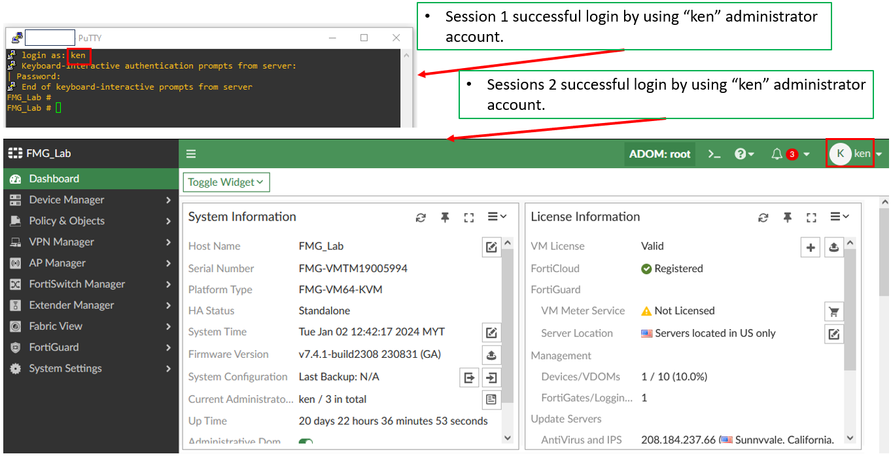Open the ken user account dropdown
891x456 pixels.
(857, 154)
